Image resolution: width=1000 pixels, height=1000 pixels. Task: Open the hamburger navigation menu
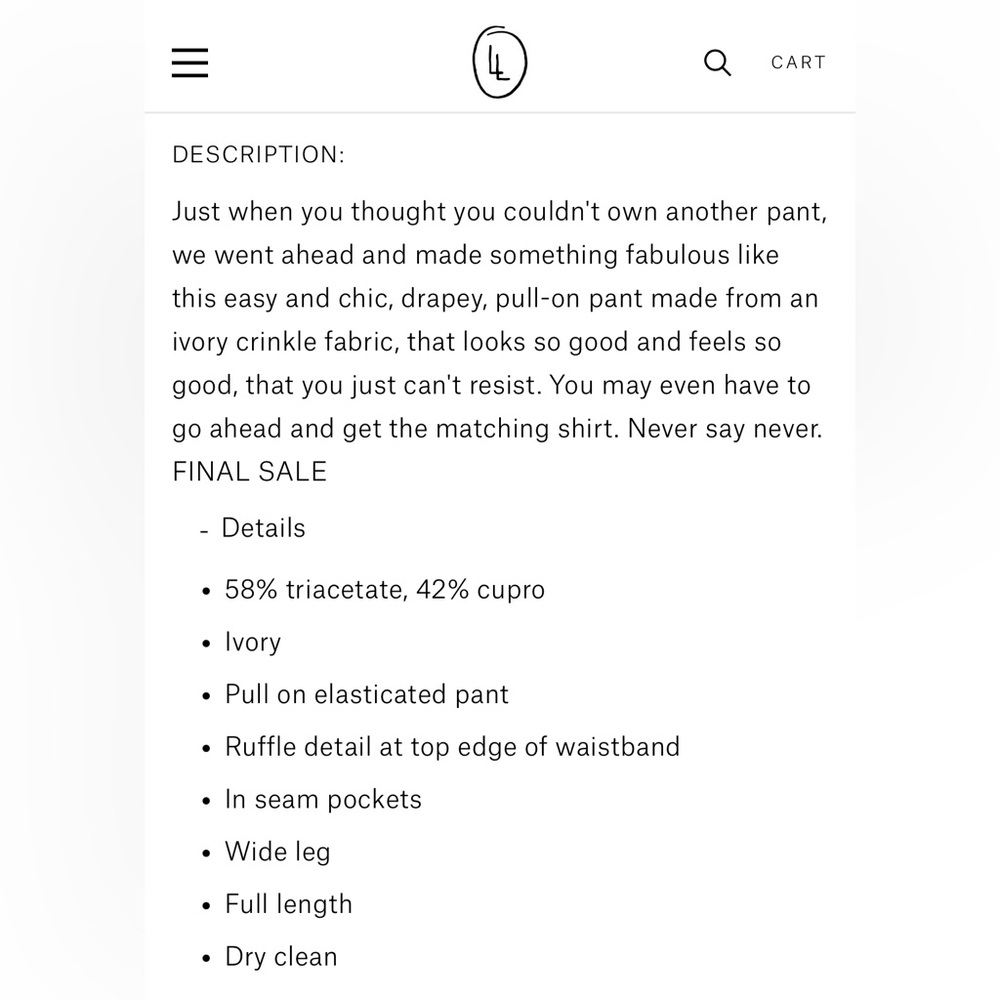(x=190, y=62)
